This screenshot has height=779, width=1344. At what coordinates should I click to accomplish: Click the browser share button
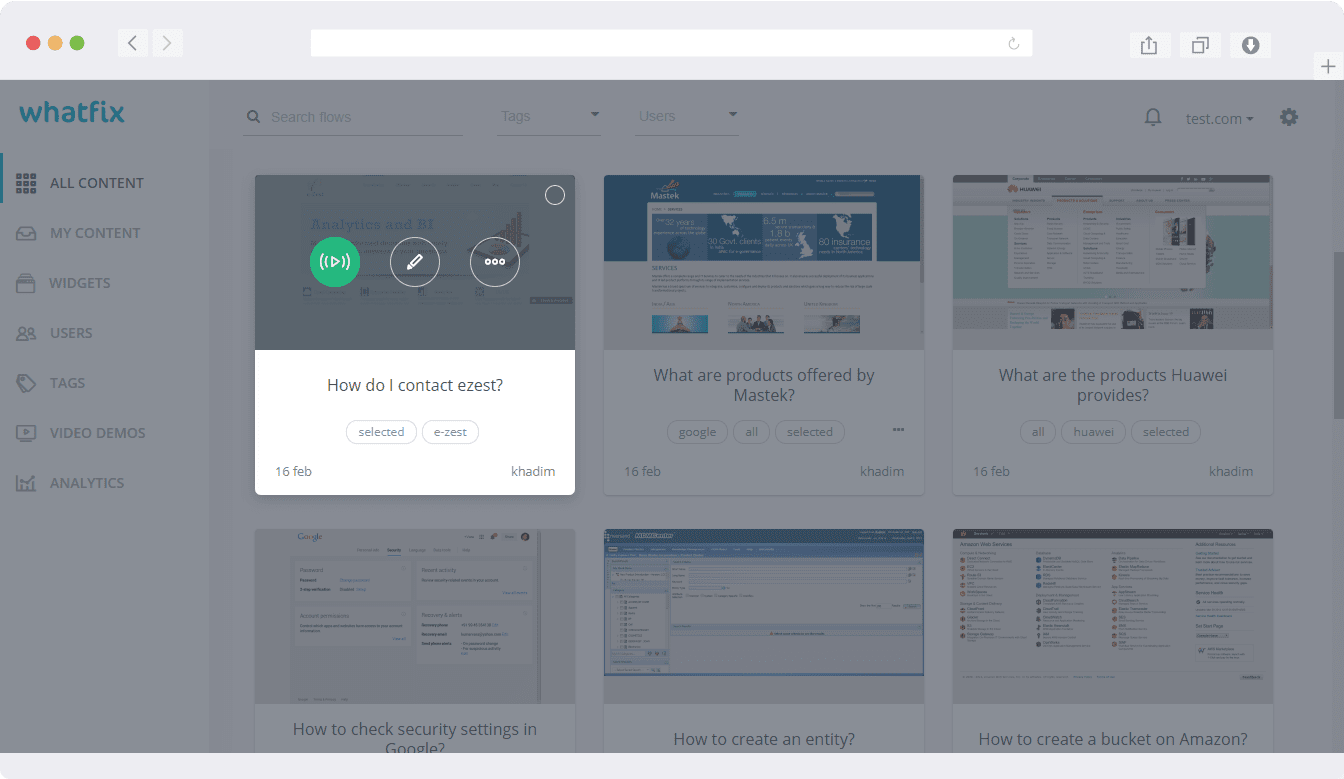(1149, 45)
